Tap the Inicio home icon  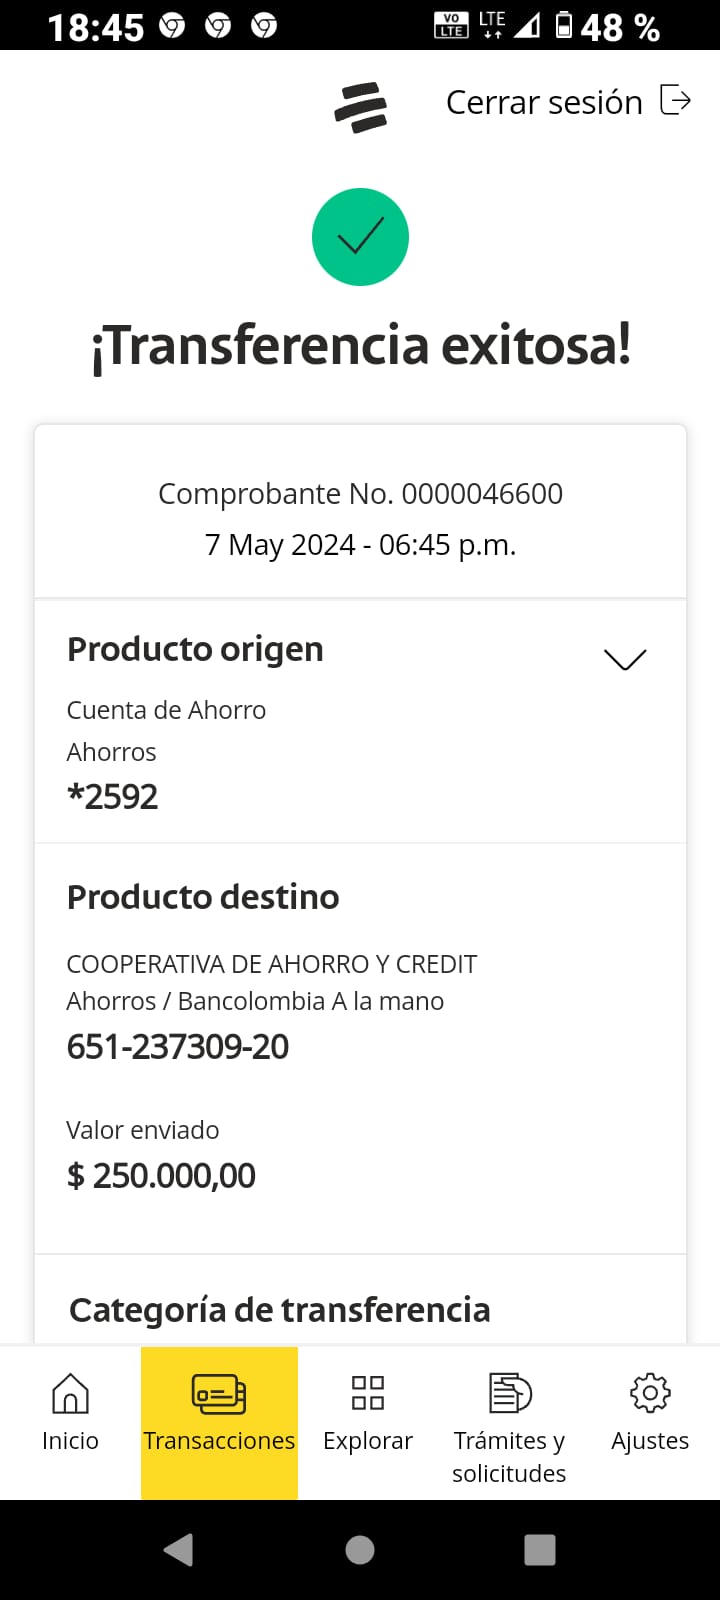click(70, 1393)
